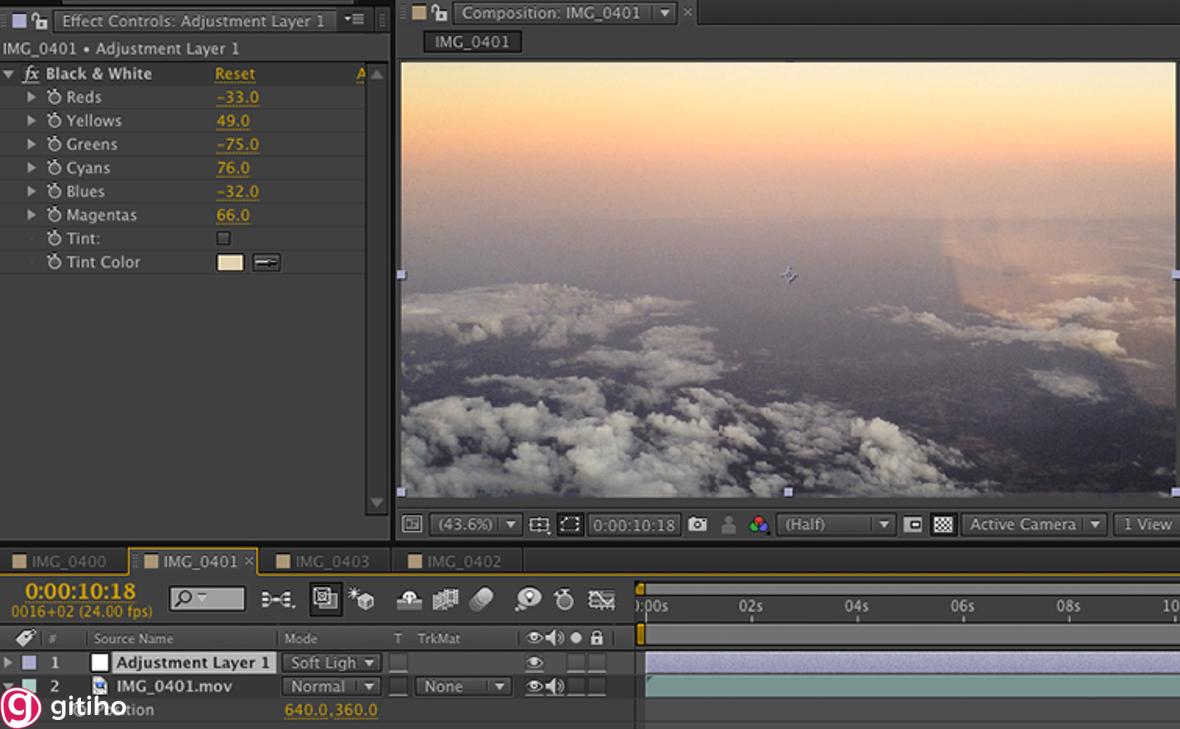Click Reset for Black & White effect
Screen dimensions: 1180x729
[234, 74]
